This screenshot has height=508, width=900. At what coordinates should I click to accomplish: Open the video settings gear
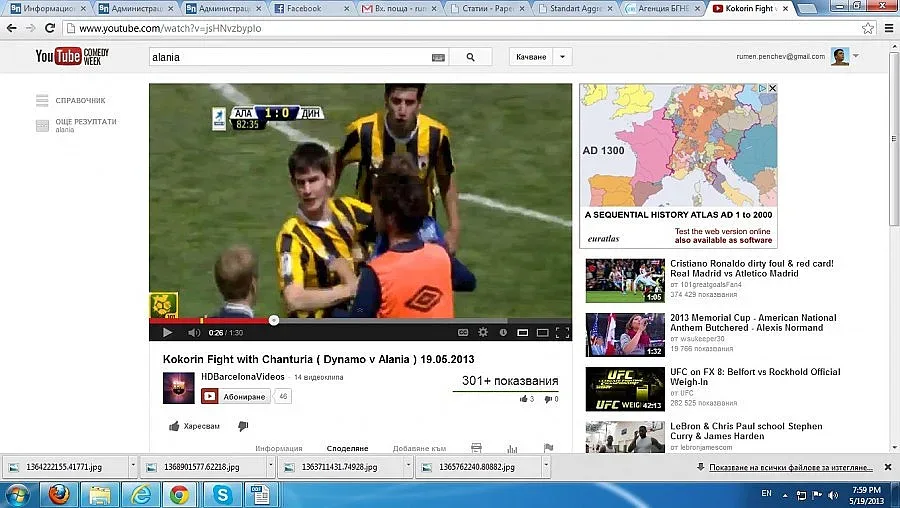(x=483, y=333)
